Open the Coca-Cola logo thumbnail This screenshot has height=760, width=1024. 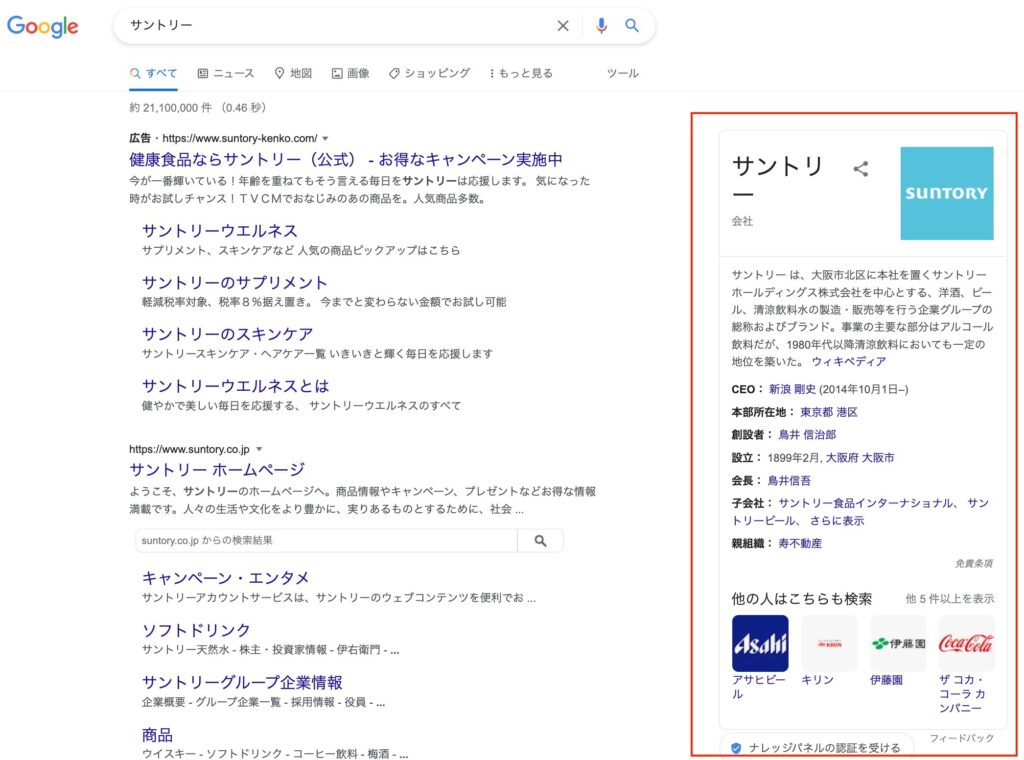967,643
